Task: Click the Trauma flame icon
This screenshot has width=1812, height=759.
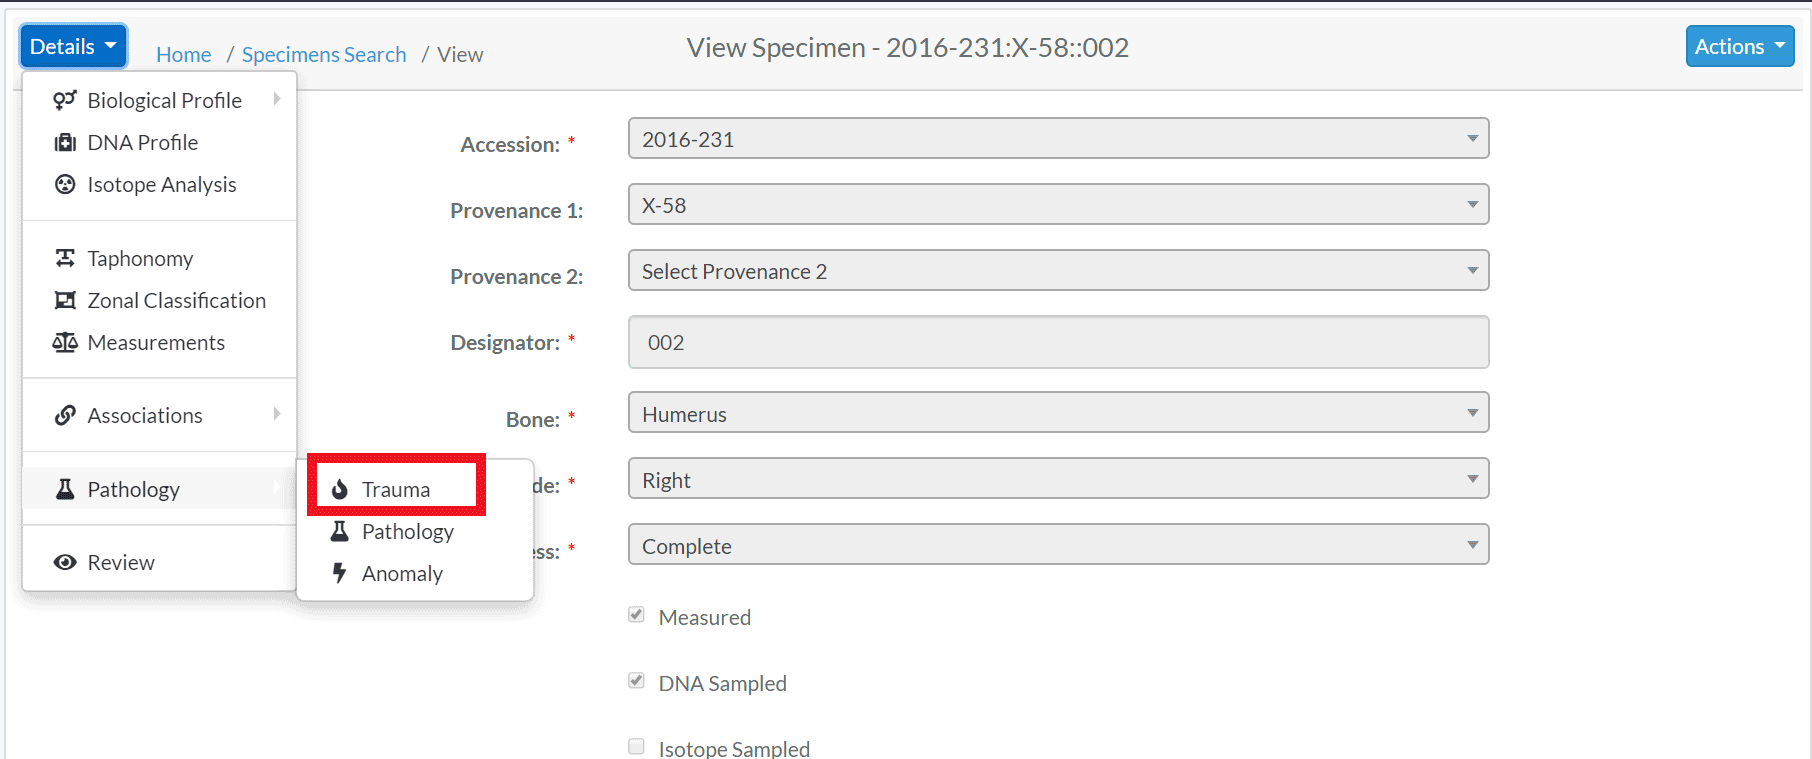Action: [340, 489]
